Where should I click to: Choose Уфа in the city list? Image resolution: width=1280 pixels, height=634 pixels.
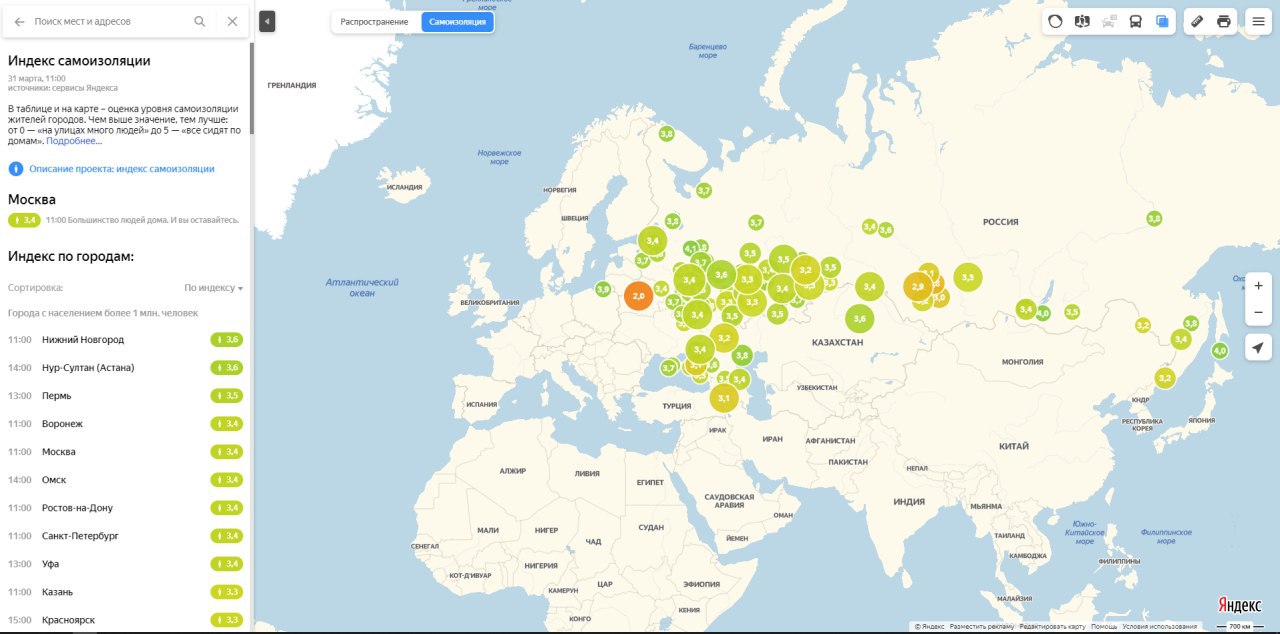(125, 564)
